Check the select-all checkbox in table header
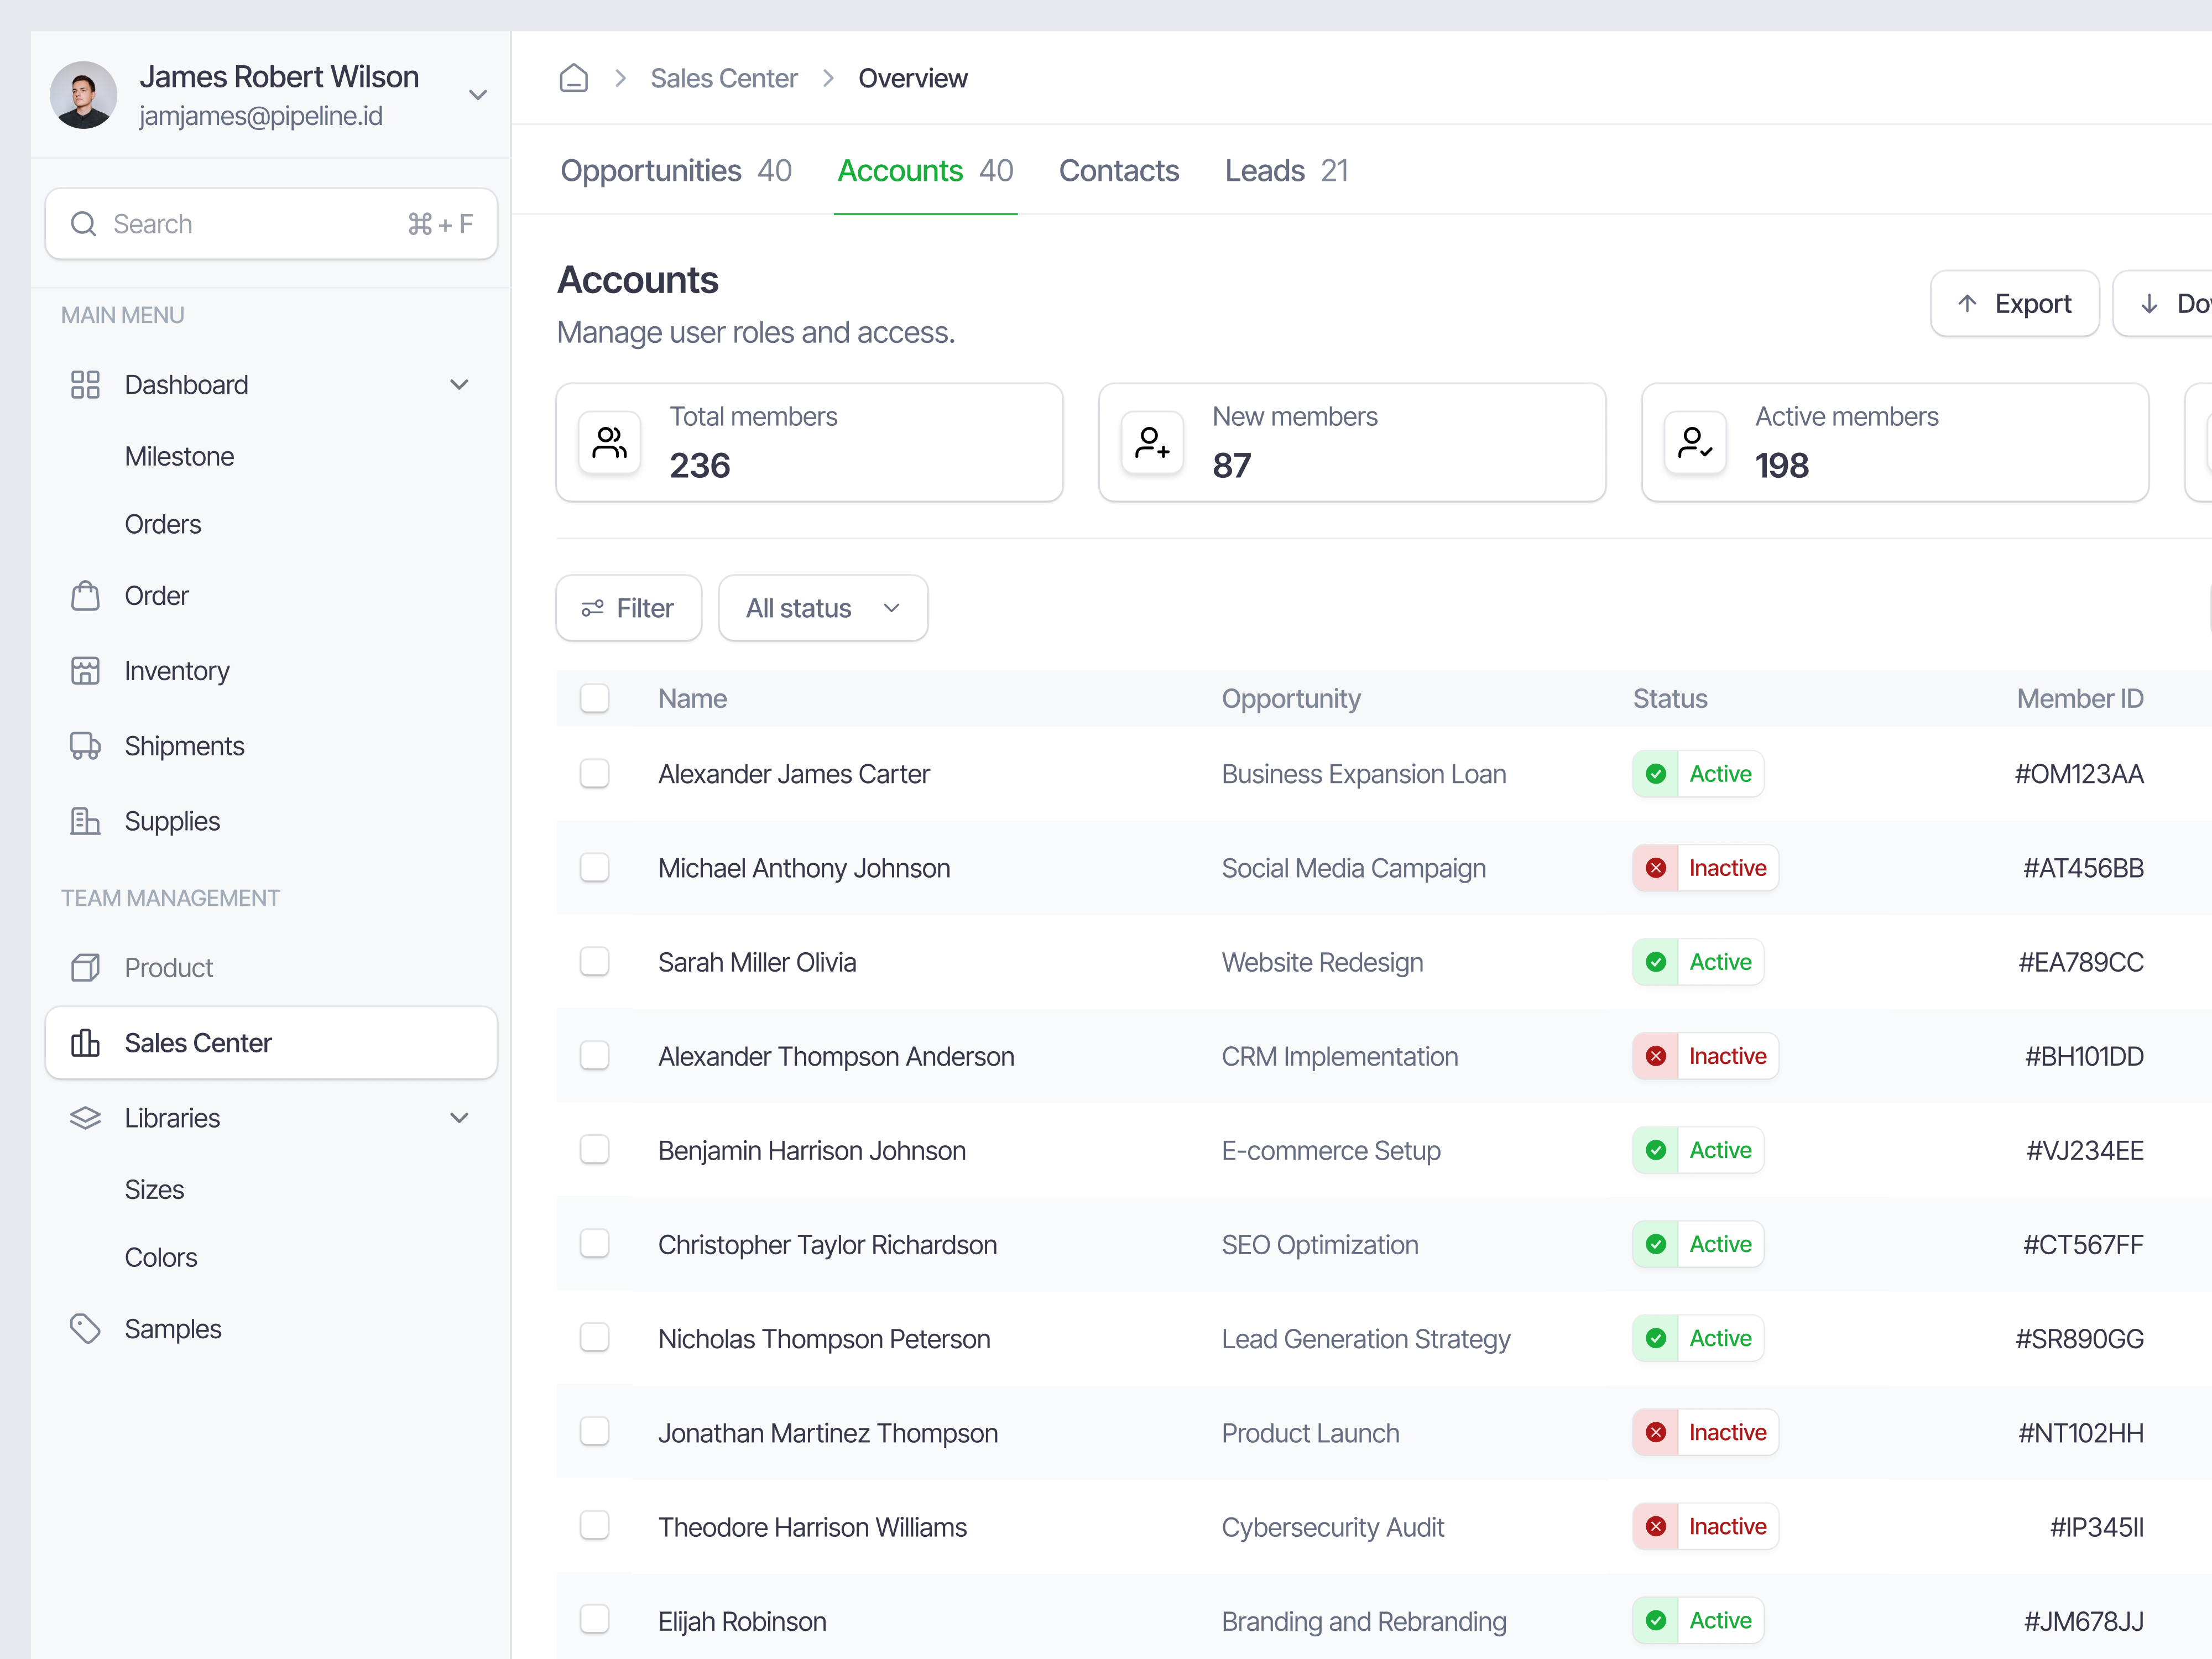This screenshot has width=2212, height=1659. click(595, 698)
